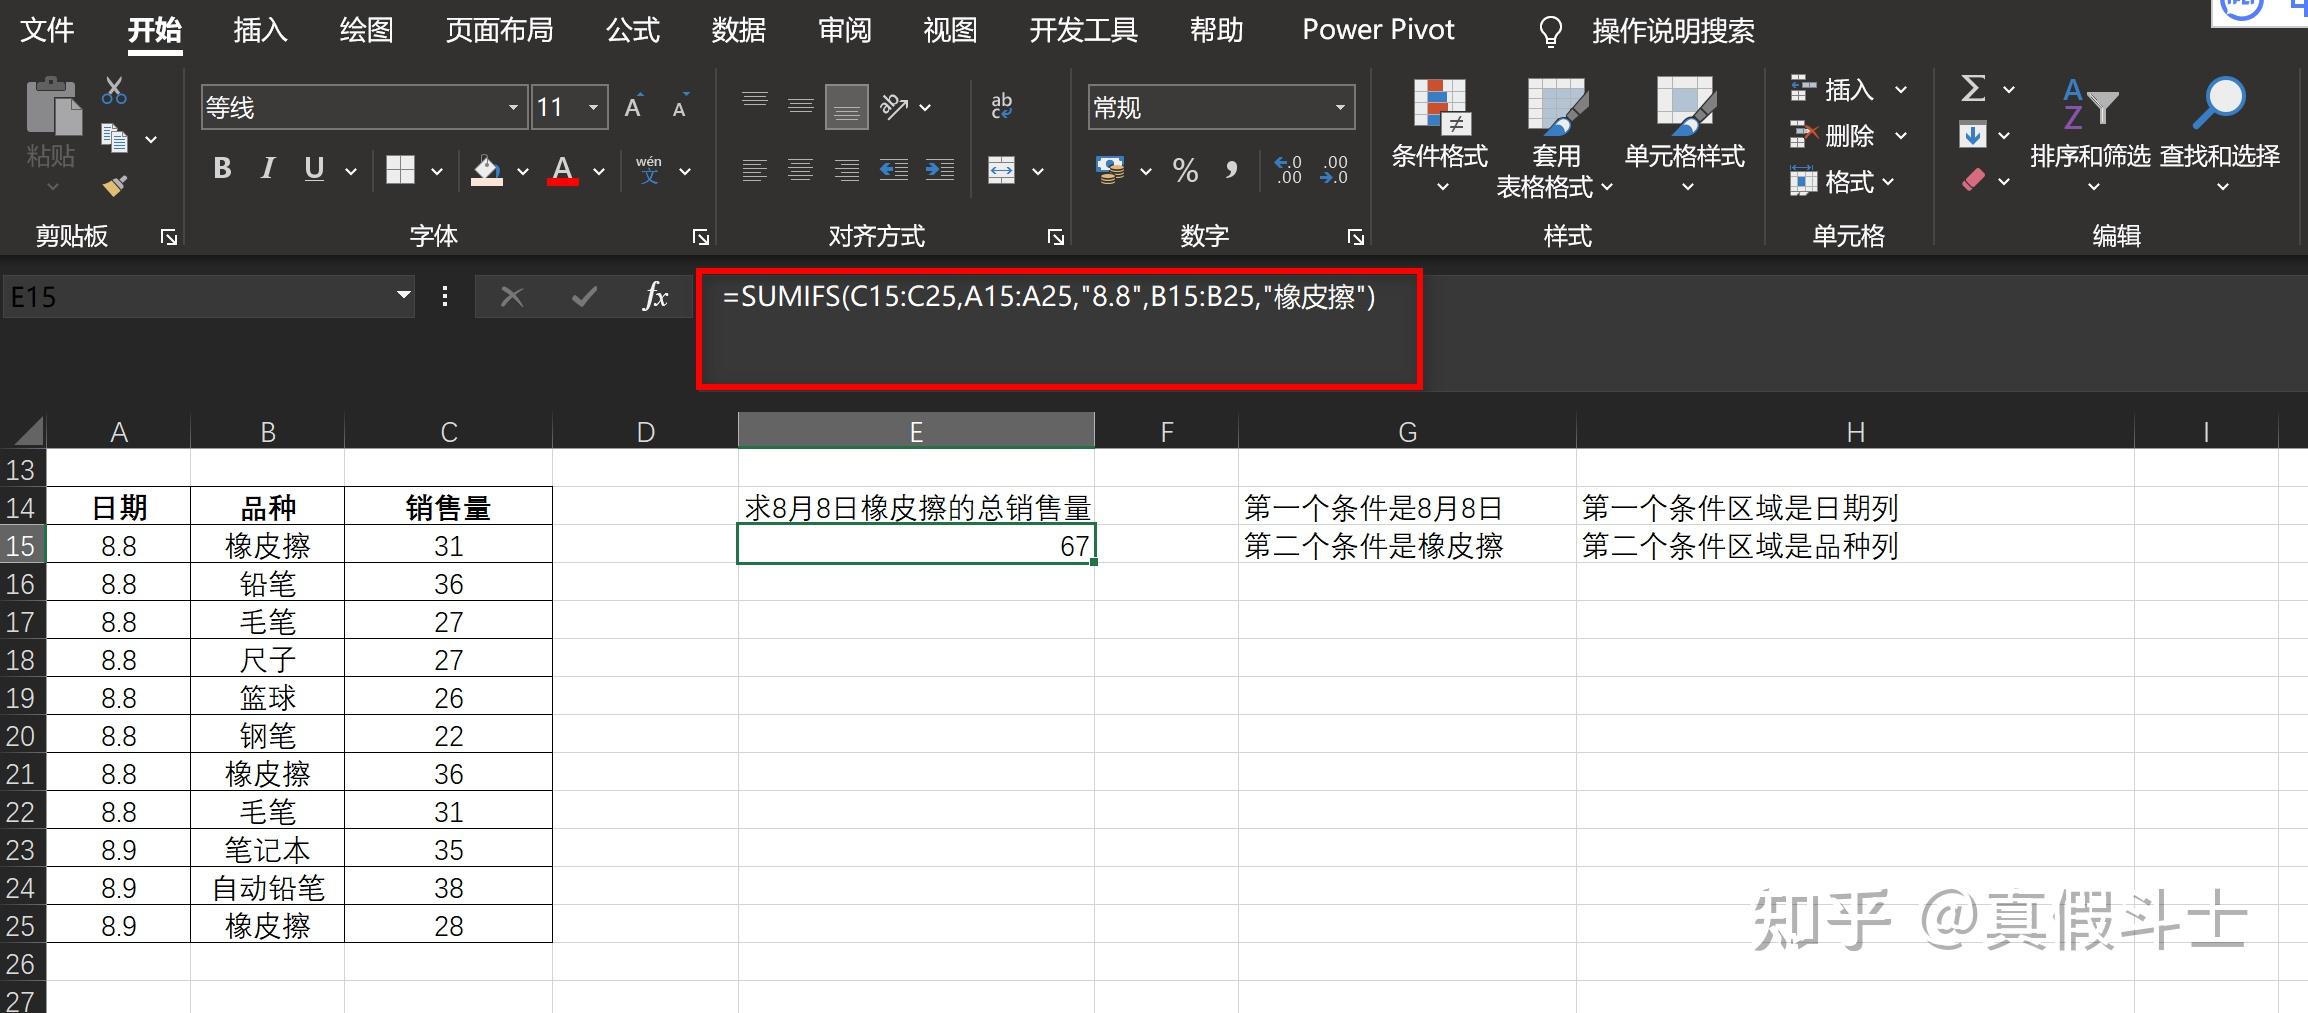The image size is (2308, 1013).
Task: Click accounting number format icon
Action: point(1110,170)
